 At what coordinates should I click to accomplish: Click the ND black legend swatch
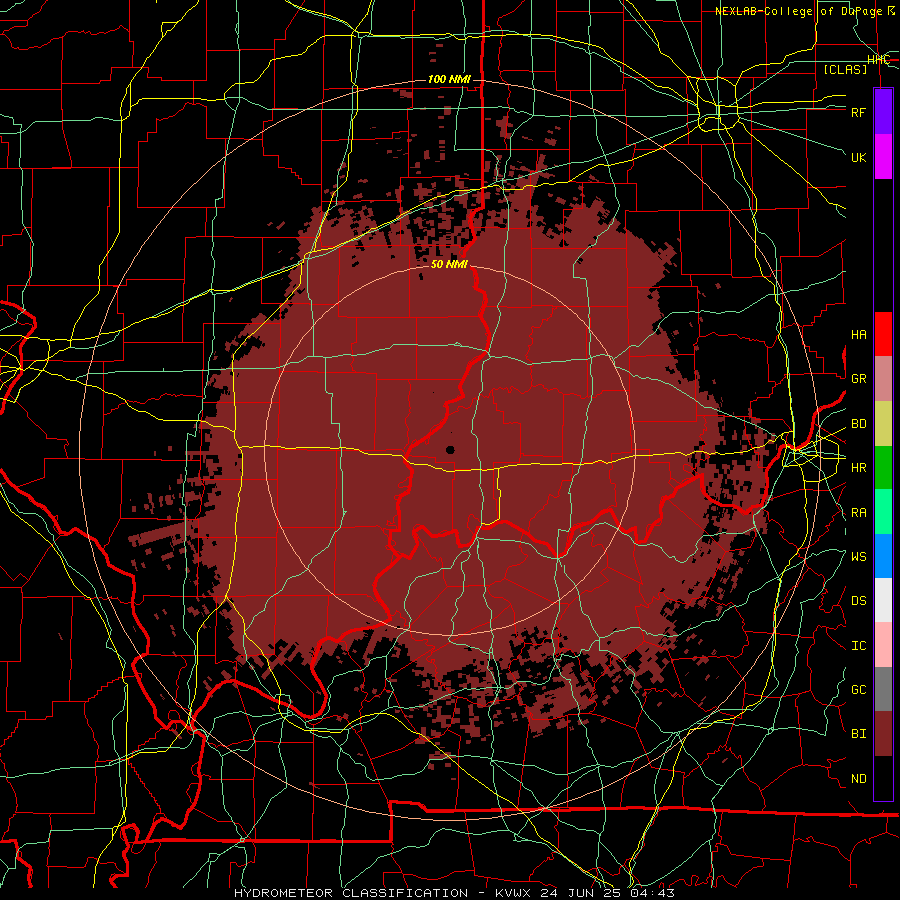[883, 778]
